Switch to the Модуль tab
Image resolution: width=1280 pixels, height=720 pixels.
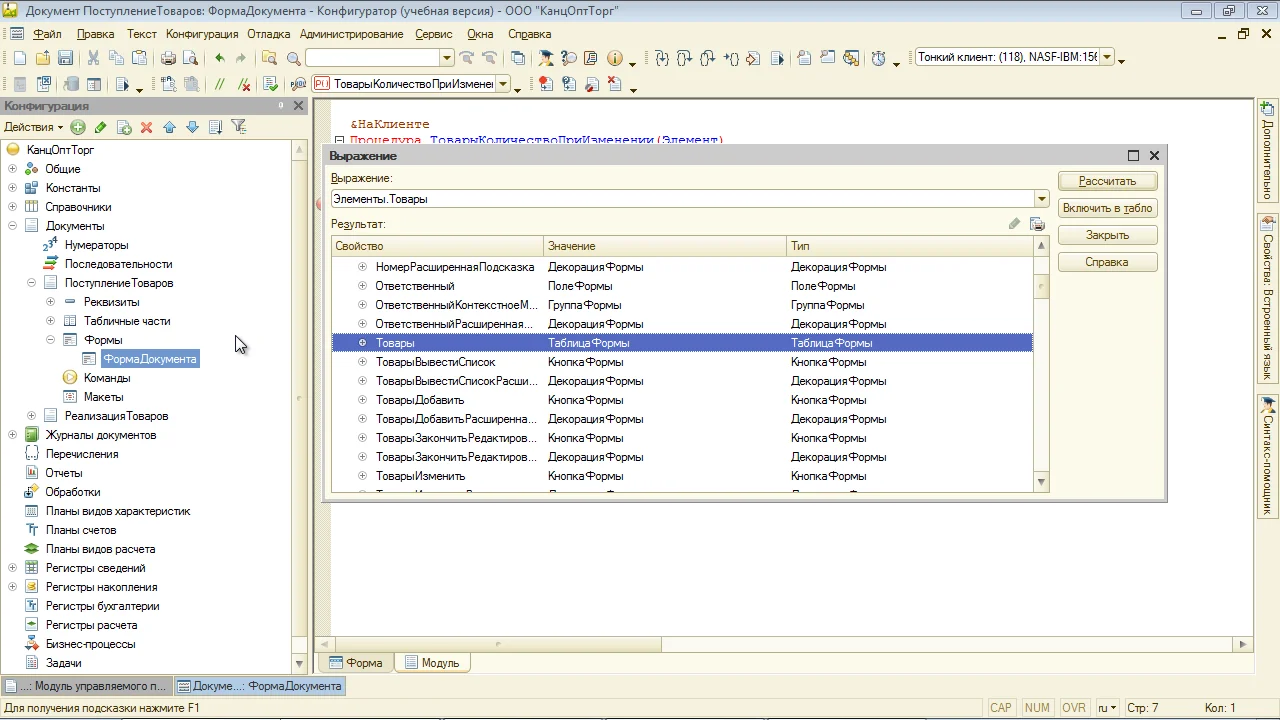(432, 663)
